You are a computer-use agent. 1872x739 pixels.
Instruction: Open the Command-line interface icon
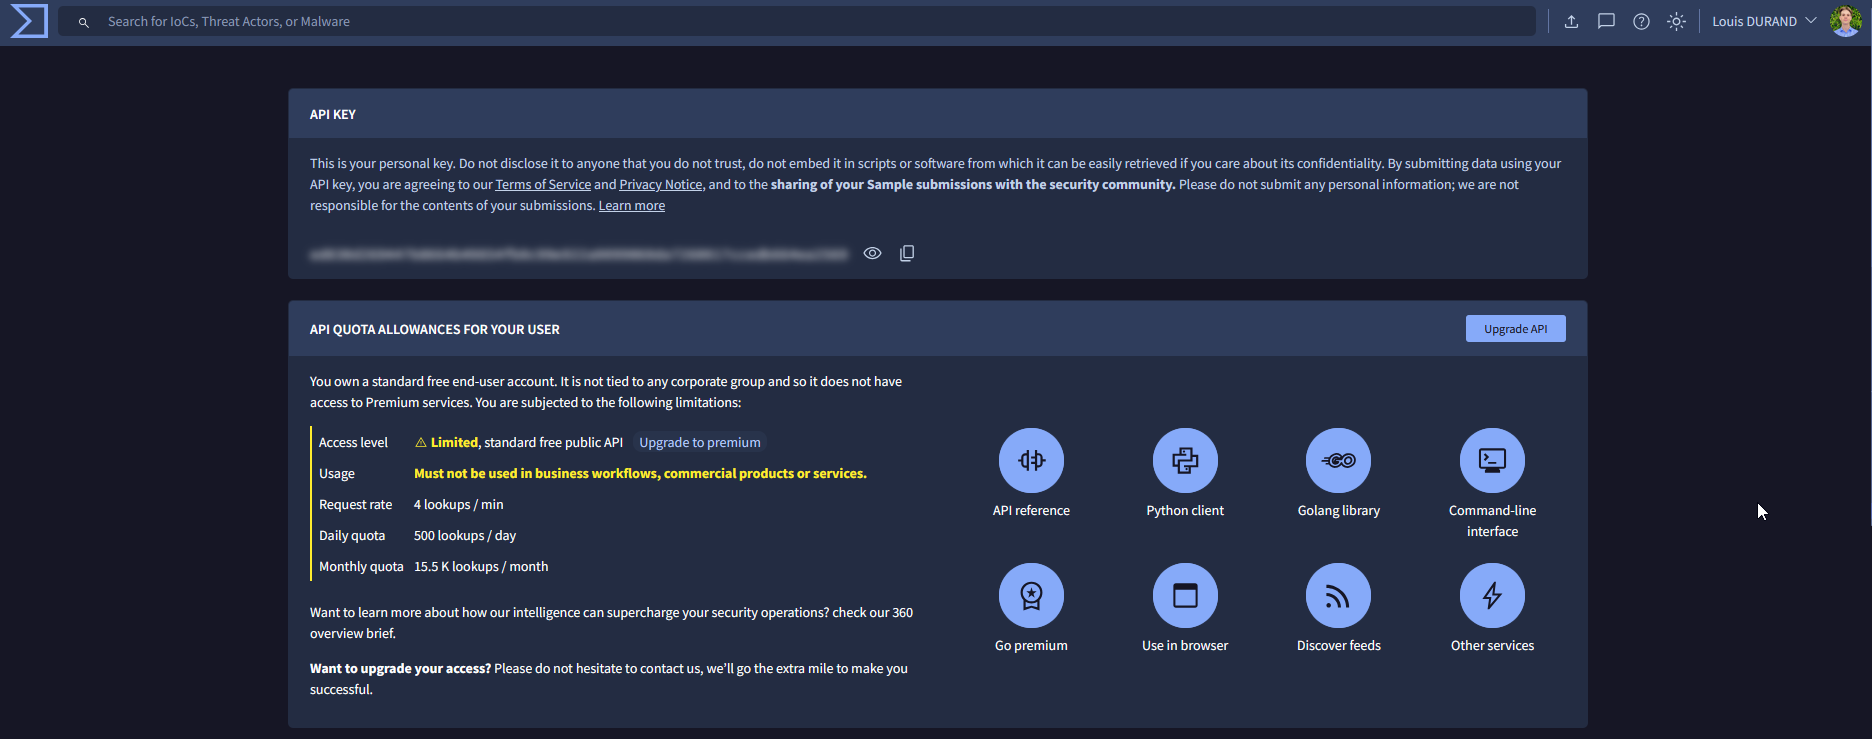[1492, 460]
